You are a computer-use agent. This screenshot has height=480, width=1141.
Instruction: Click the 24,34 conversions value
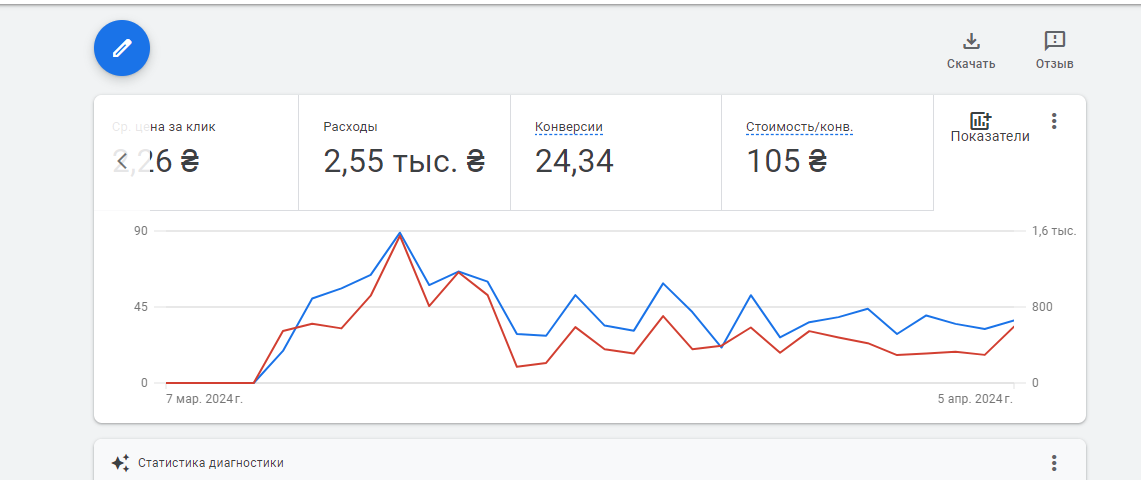[574, 161]
